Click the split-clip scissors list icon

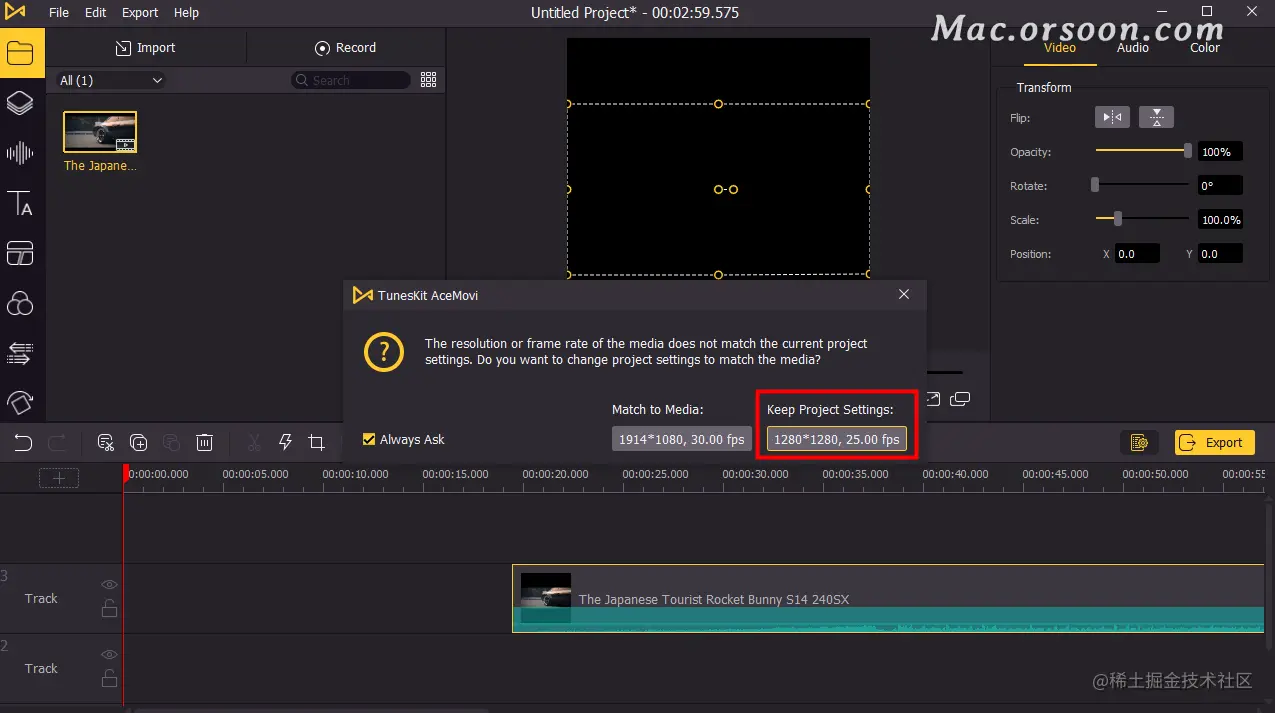click(x=105, y=442)
